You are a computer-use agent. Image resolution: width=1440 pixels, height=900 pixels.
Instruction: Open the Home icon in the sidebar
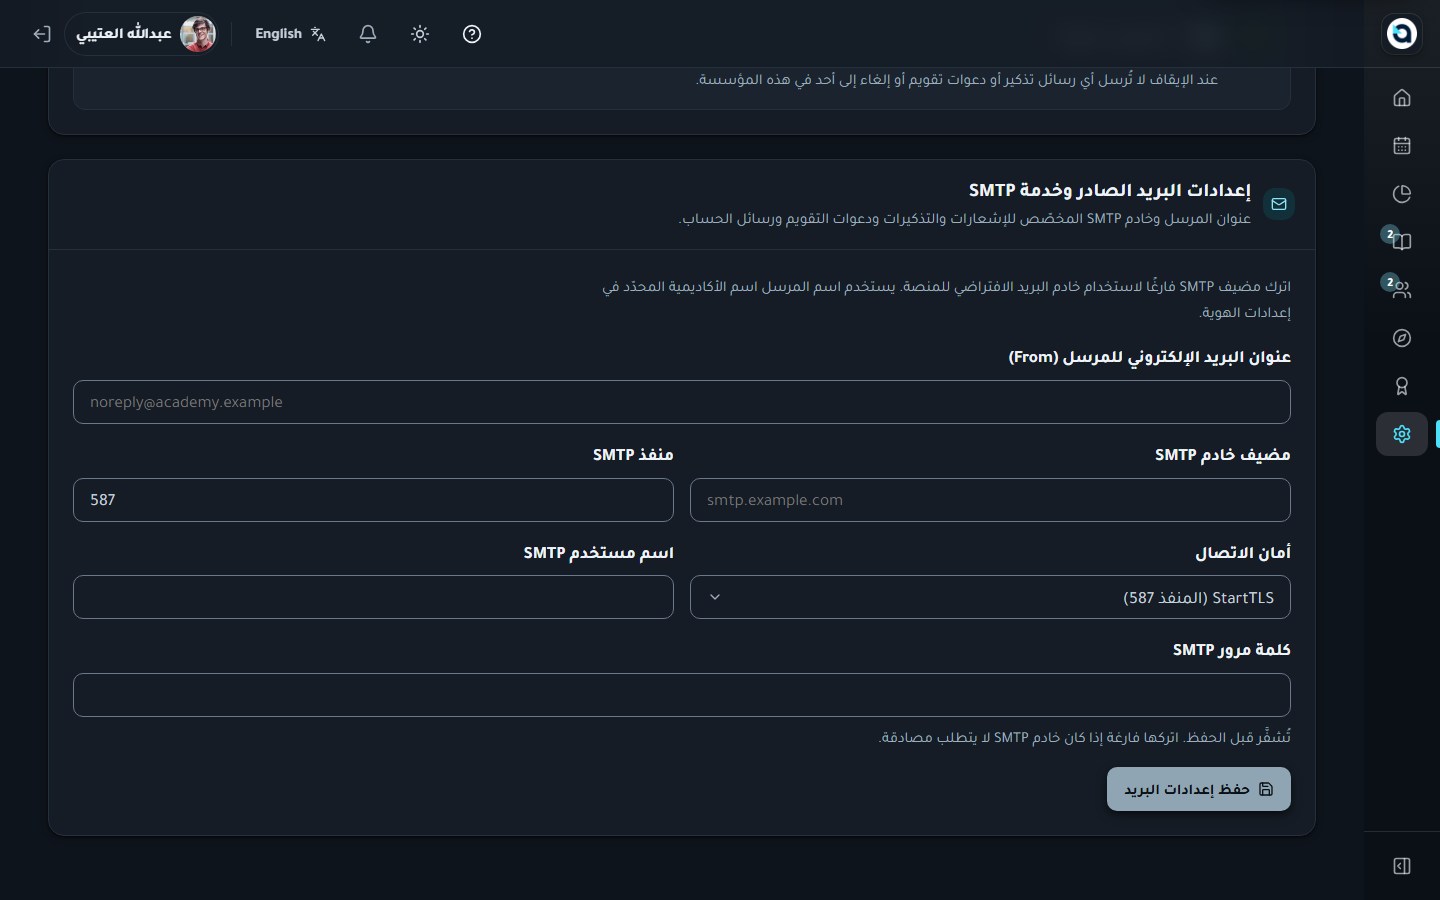[x=1401, y=97]
